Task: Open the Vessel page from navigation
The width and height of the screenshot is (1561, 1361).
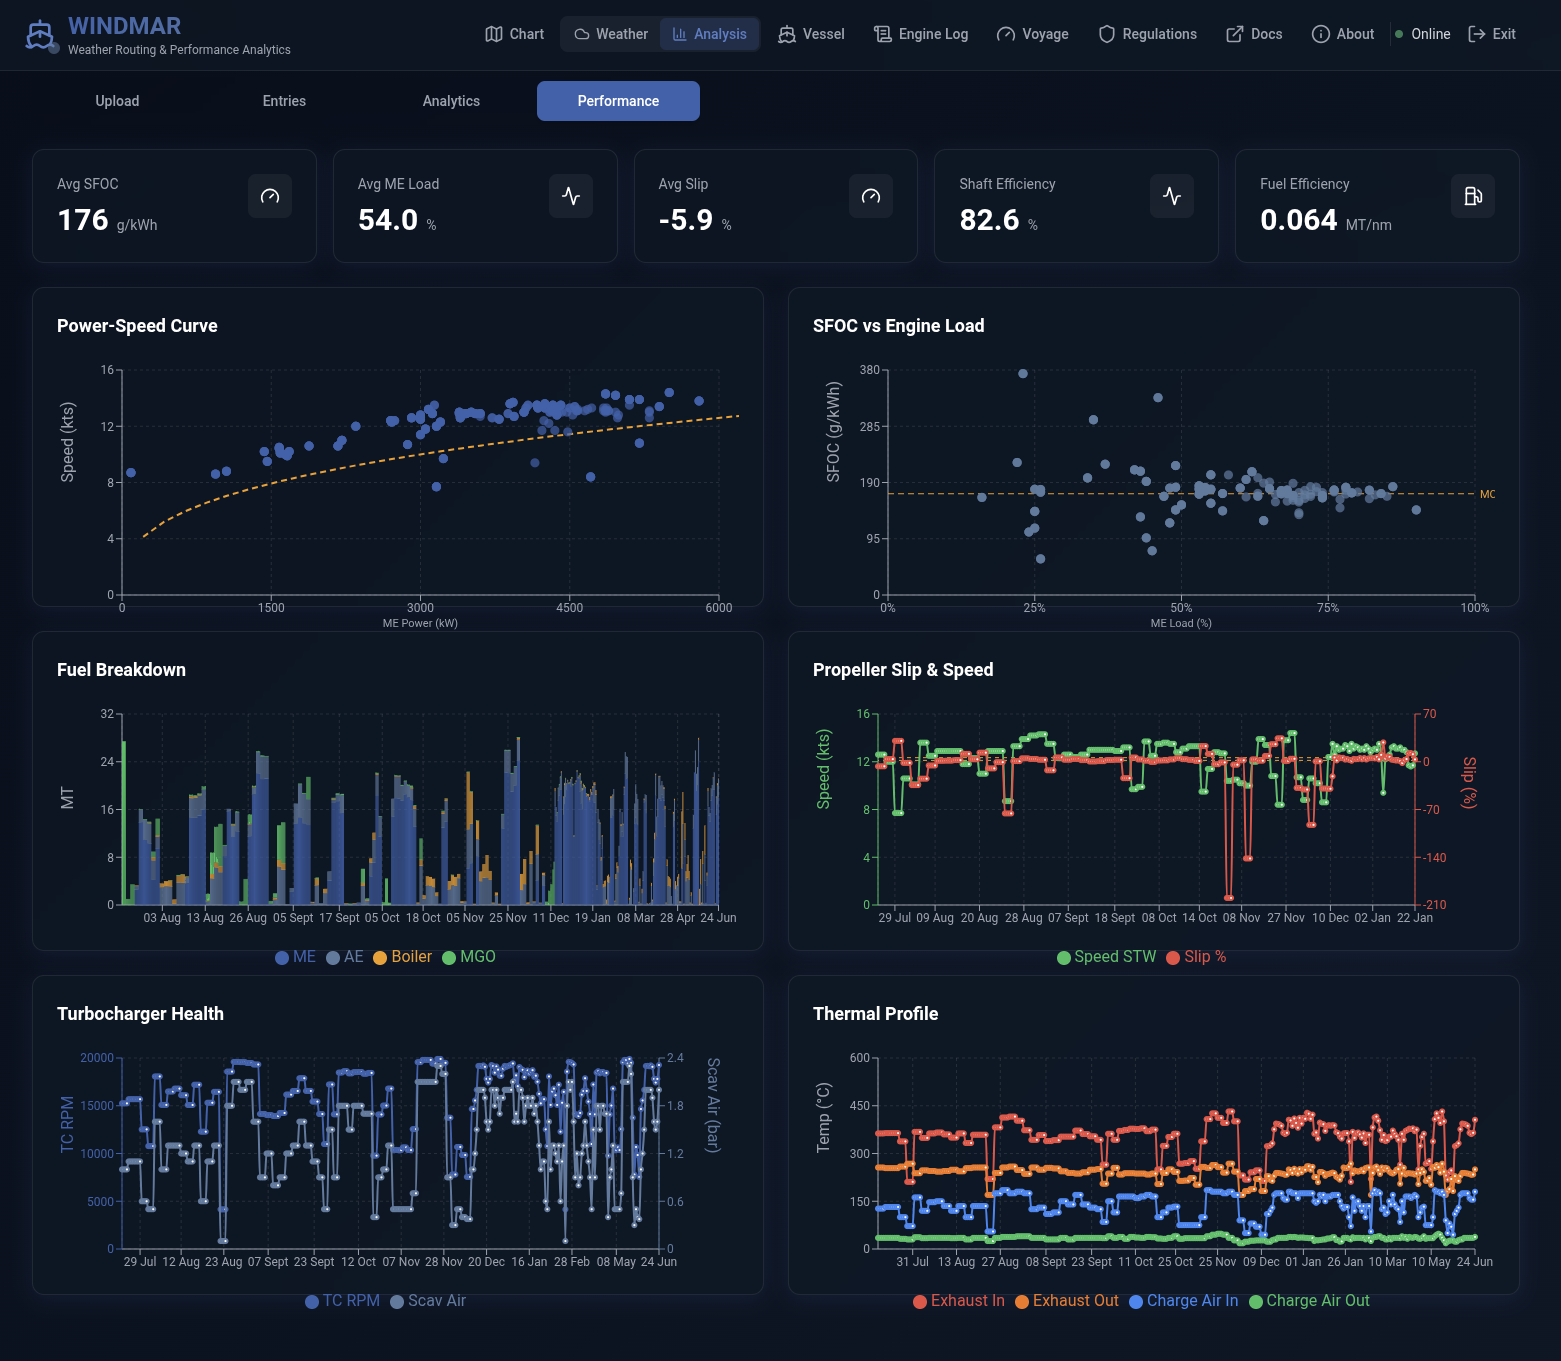Action: (x=811, y=34)
